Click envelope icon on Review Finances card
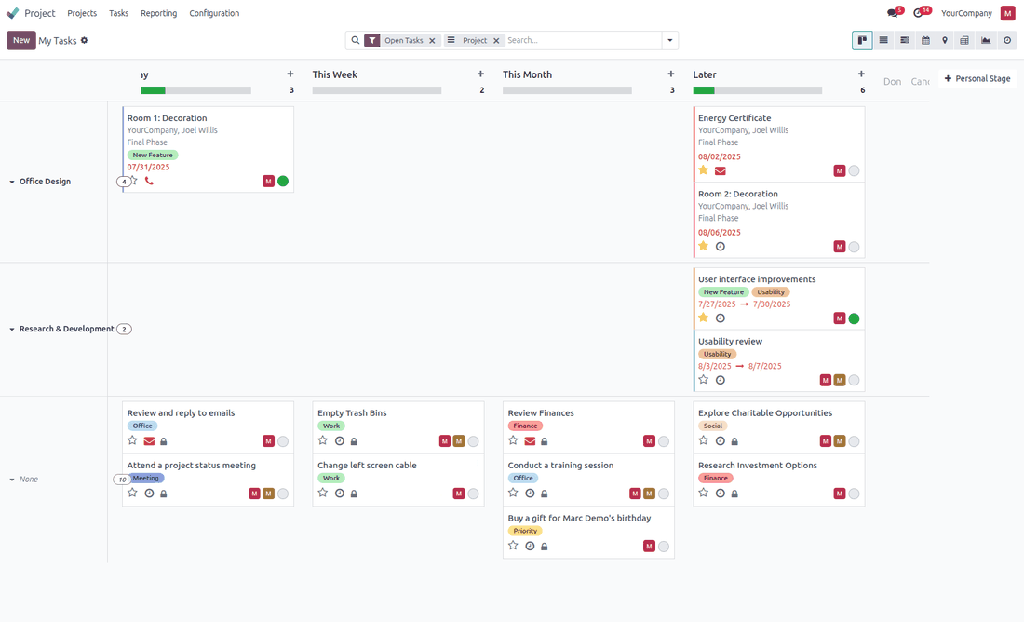Screen dimensions: 1024x622 coord(530,442)
